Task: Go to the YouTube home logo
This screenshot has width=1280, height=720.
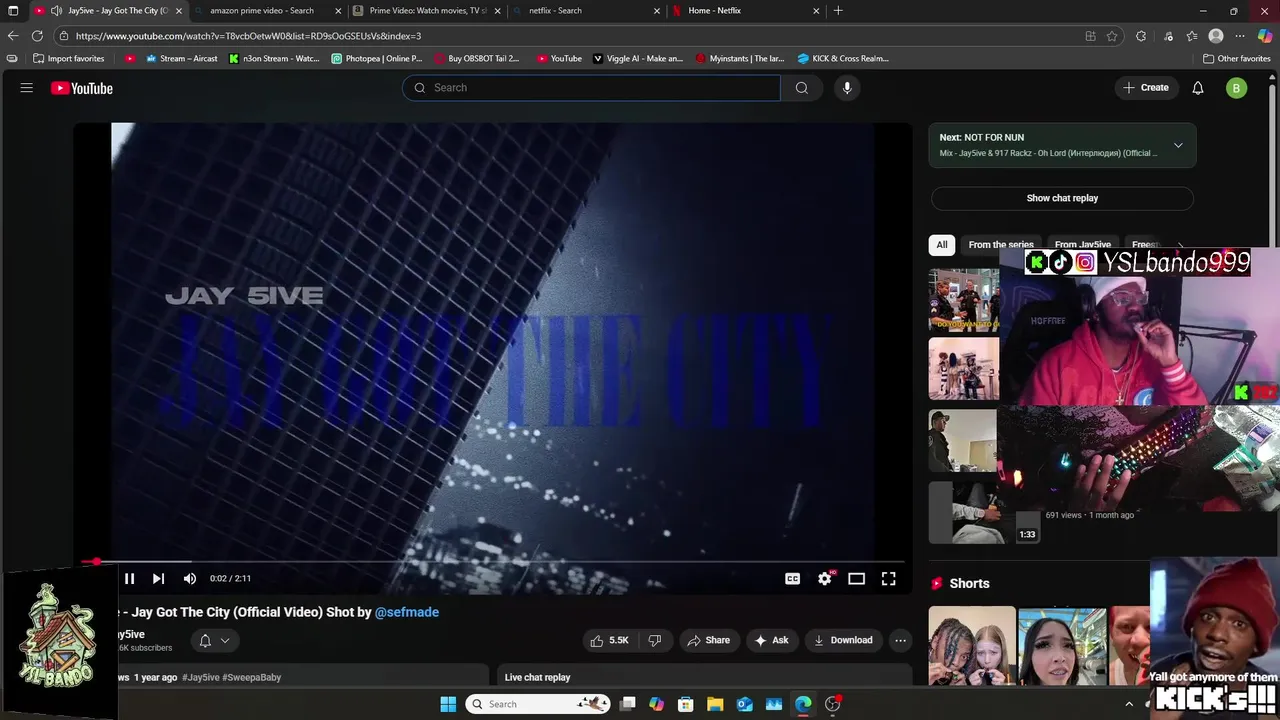Action: [x=82, y=88]
